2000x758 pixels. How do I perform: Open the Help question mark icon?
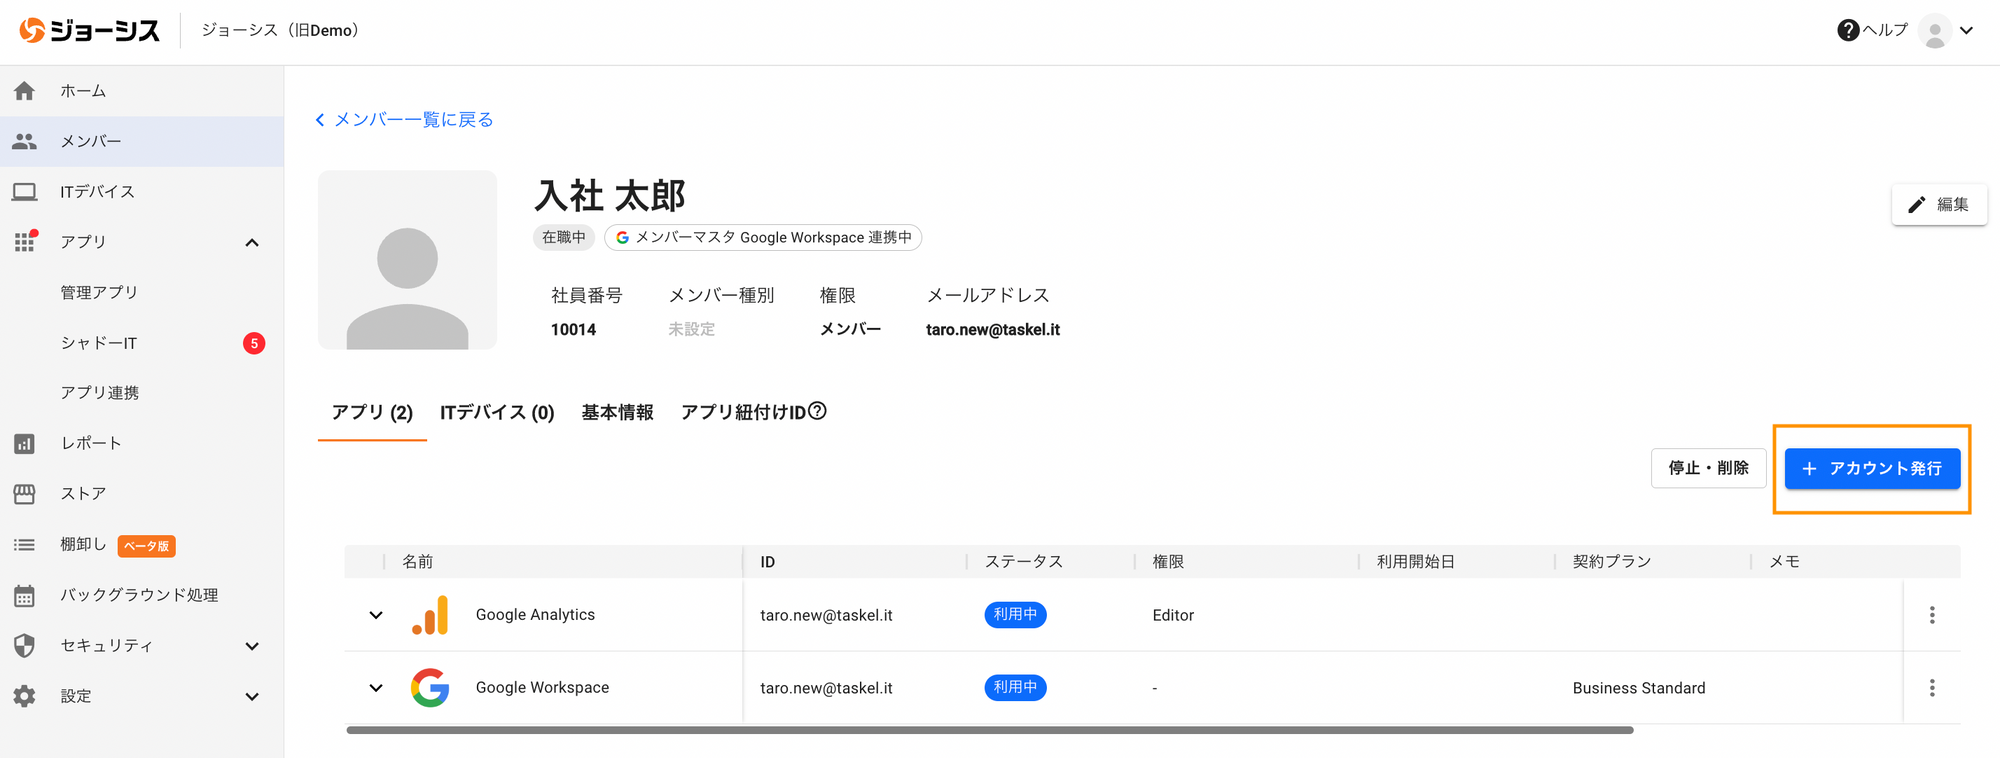point(1848,30)
